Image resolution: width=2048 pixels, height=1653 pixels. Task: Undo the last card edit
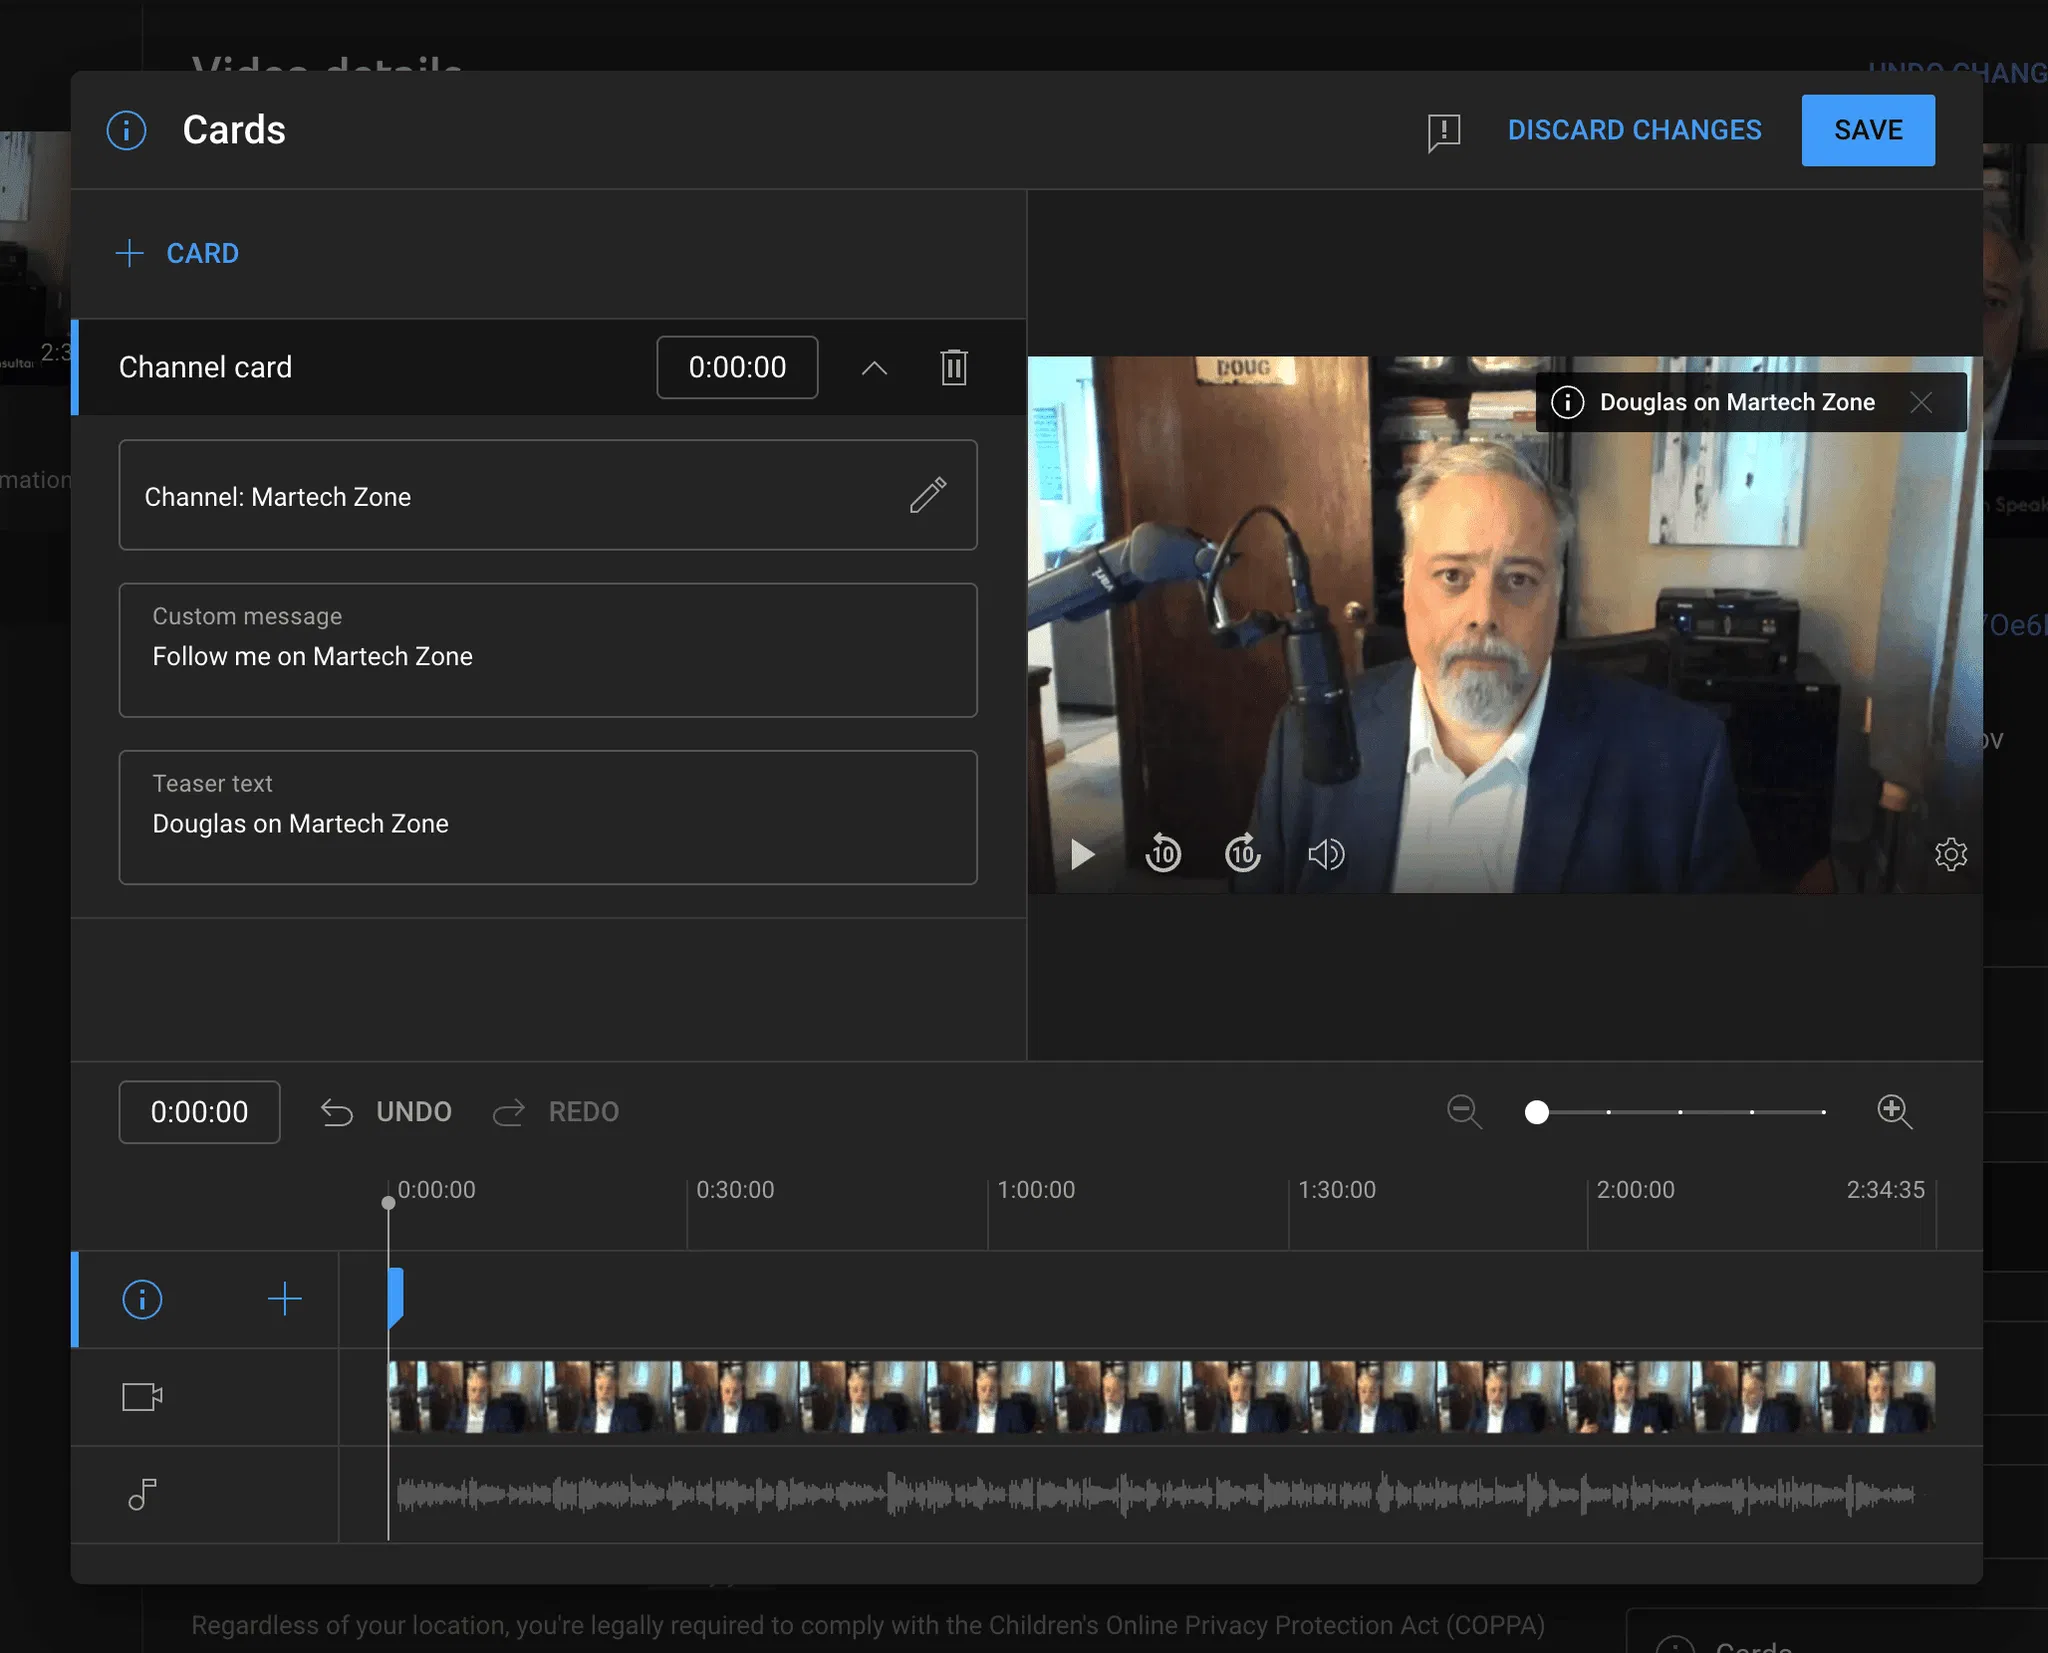pos(387,1112)
